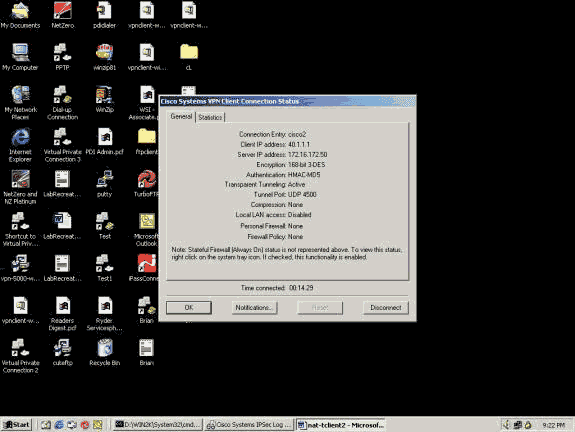Open the Start menu

point(17,425)
